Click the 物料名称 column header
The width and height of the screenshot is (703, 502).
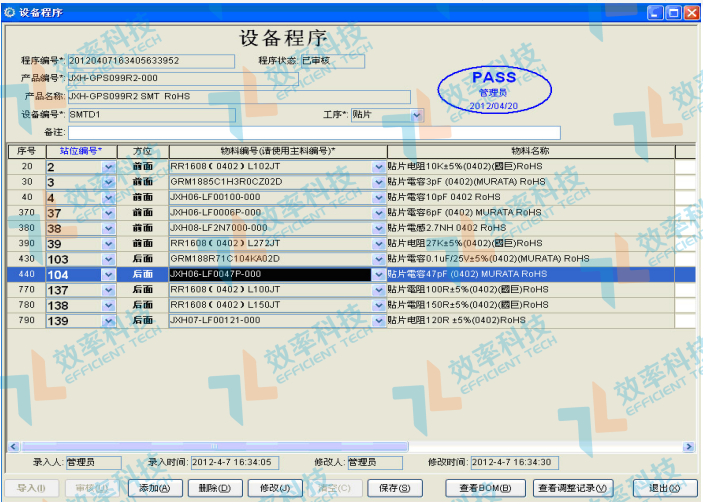click(x=529, y=151)
